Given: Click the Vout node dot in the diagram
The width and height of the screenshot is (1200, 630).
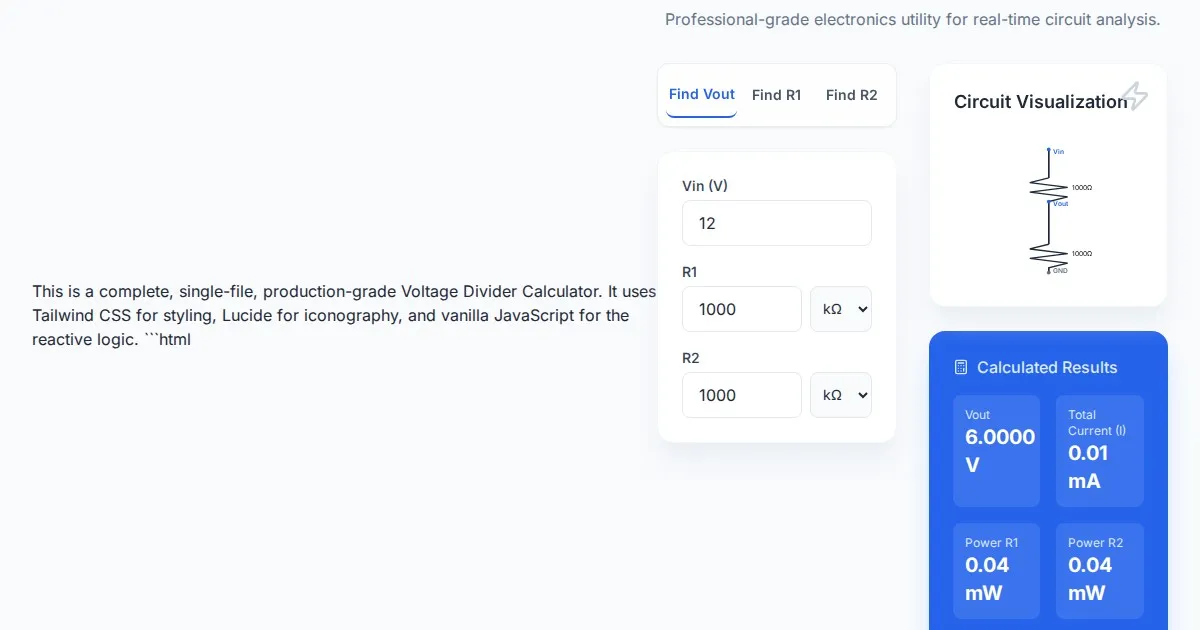Looking at the screenshot, I should coord(1049,202).
